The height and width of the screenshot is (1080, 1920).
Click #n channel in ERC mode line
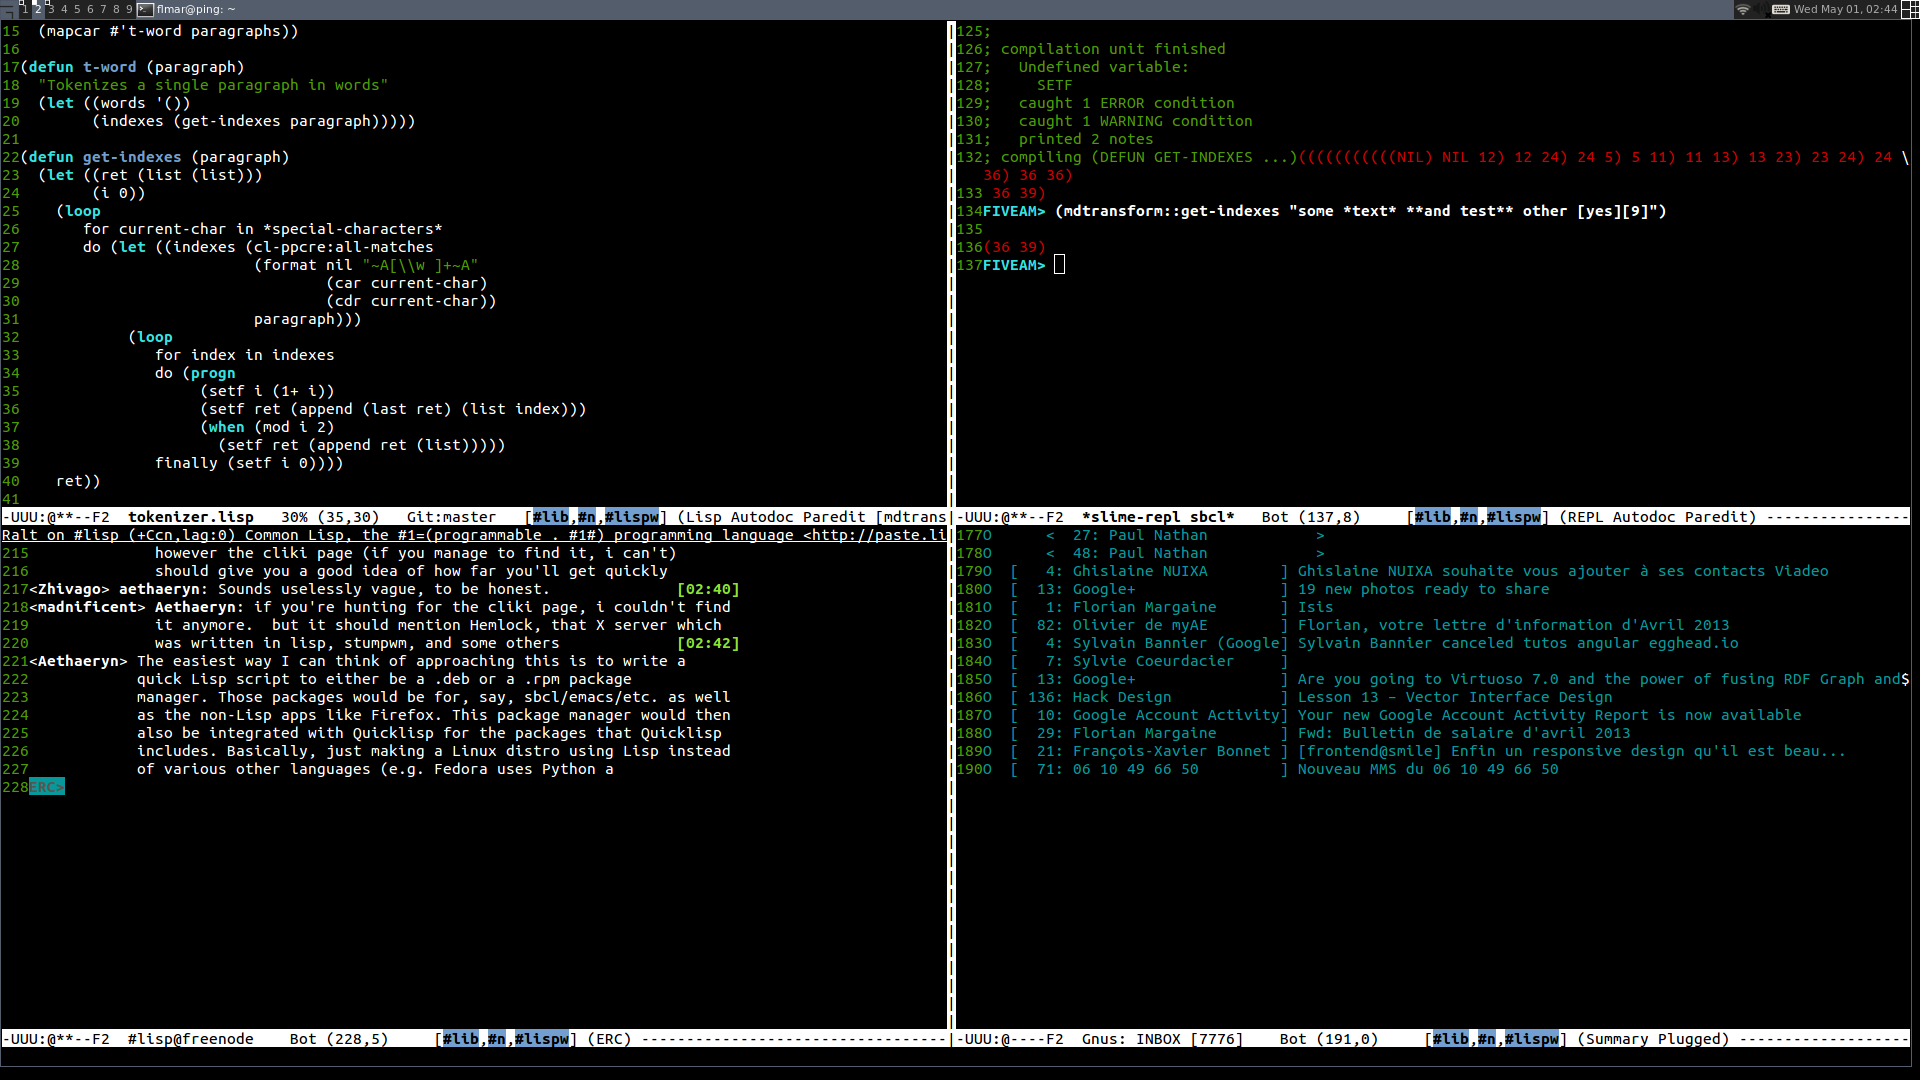click(496, 1039)
